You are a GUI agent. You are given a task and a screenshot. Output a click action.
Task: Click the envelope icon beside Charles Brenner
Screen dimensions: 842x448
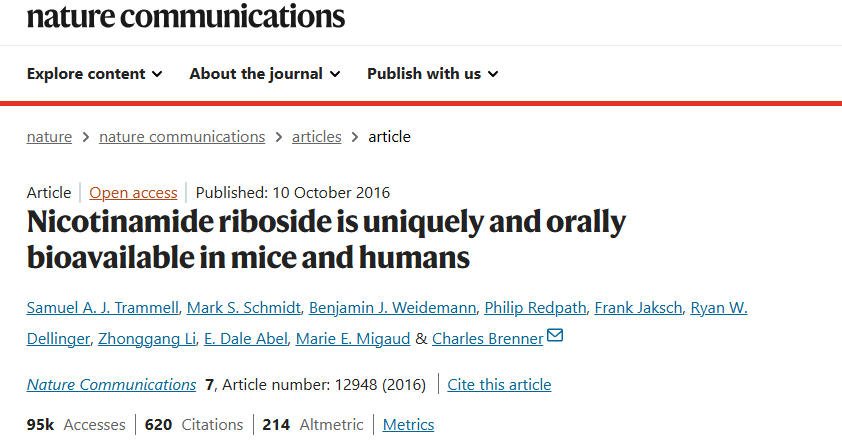tap(555, 337)
